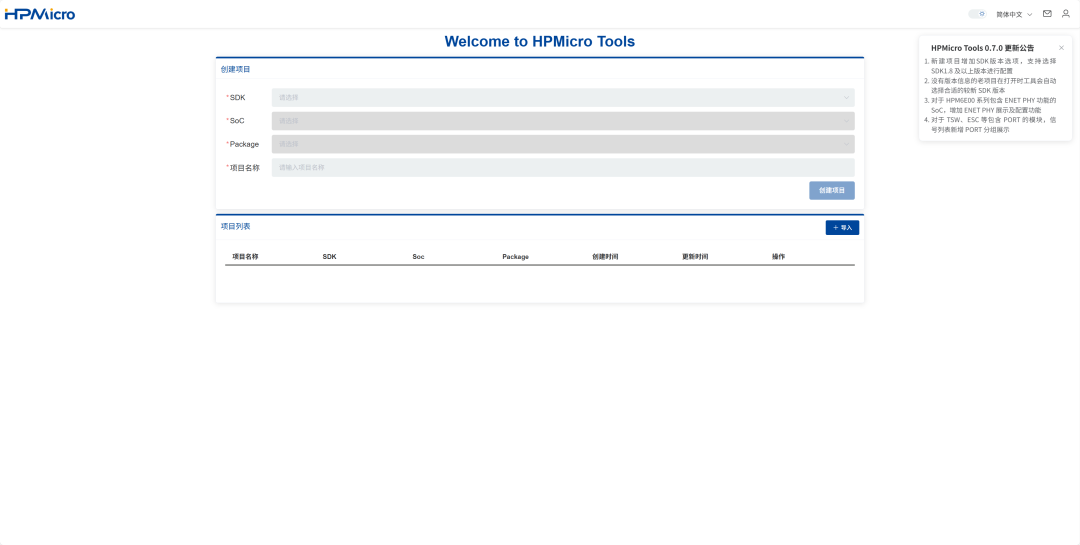
Task: Open the 简体中文 language dropdown
Action: tap(1014, 14)
